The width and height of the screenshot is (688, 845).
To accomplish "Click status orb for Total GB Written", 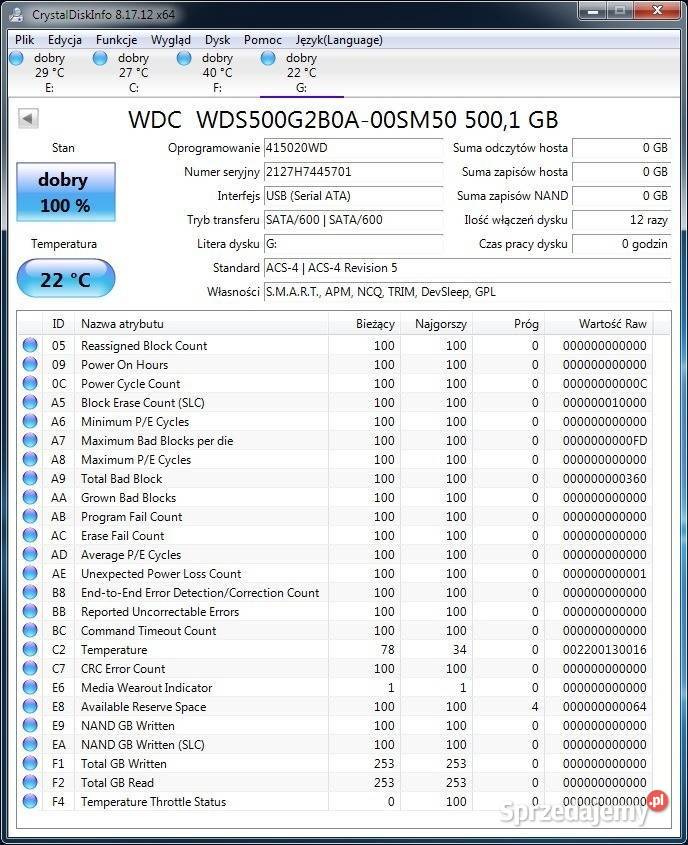I will coord(30,764).
